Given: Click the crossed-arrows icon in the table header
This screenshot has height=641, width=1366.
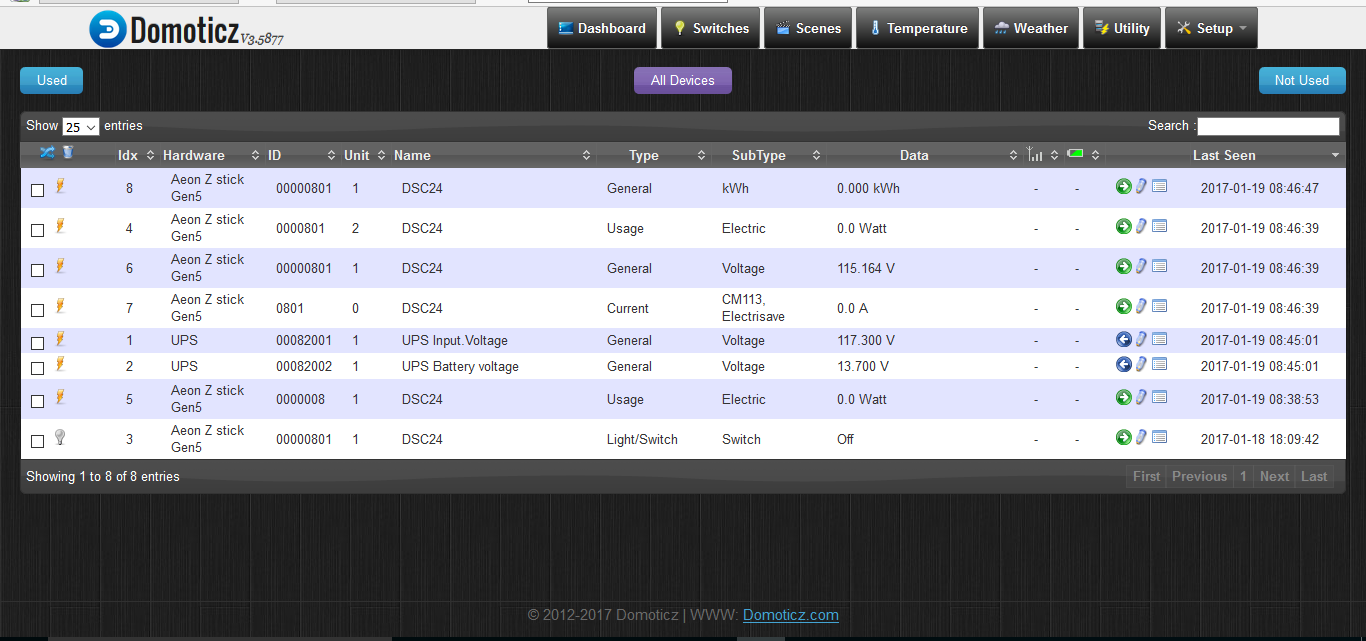Looking at the screenshot, I should pos(45,152).
